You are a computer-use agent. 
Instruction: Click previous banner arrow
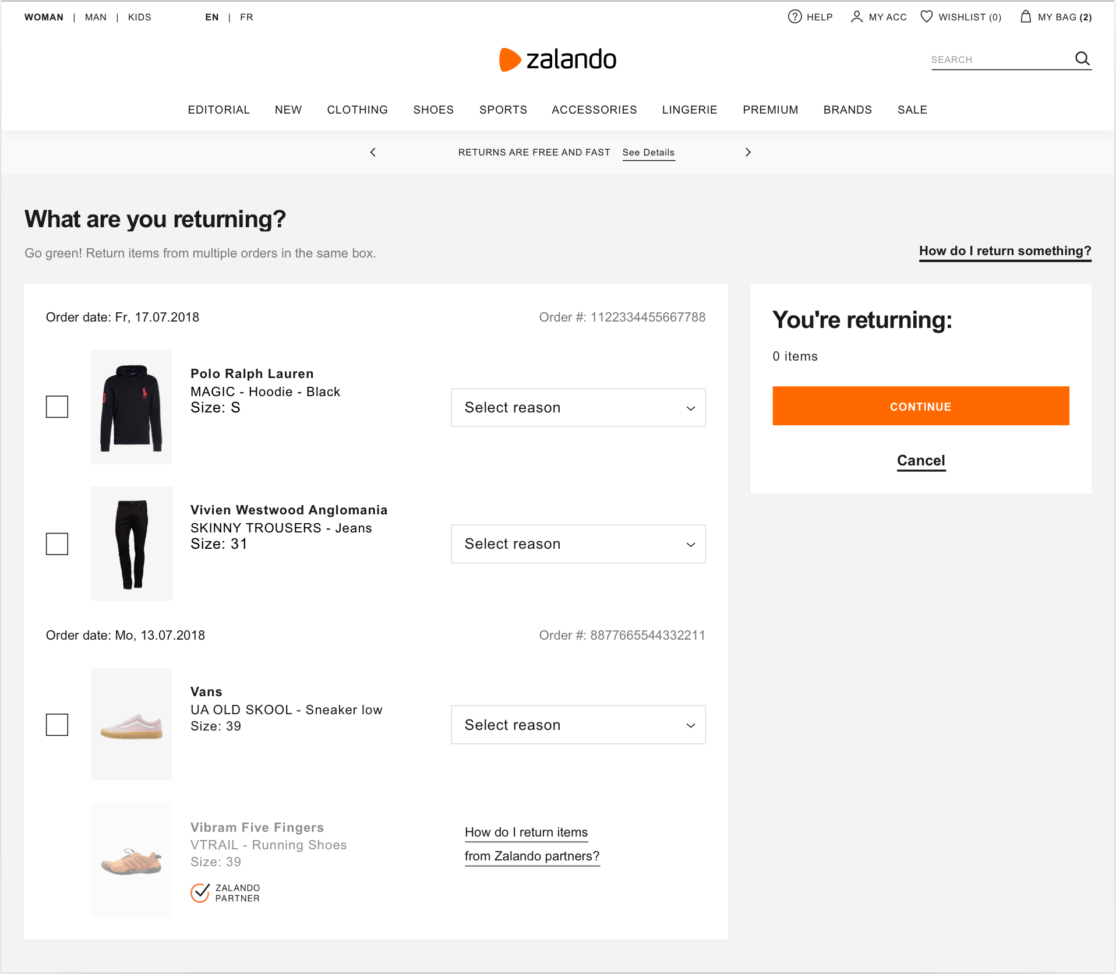373,152
